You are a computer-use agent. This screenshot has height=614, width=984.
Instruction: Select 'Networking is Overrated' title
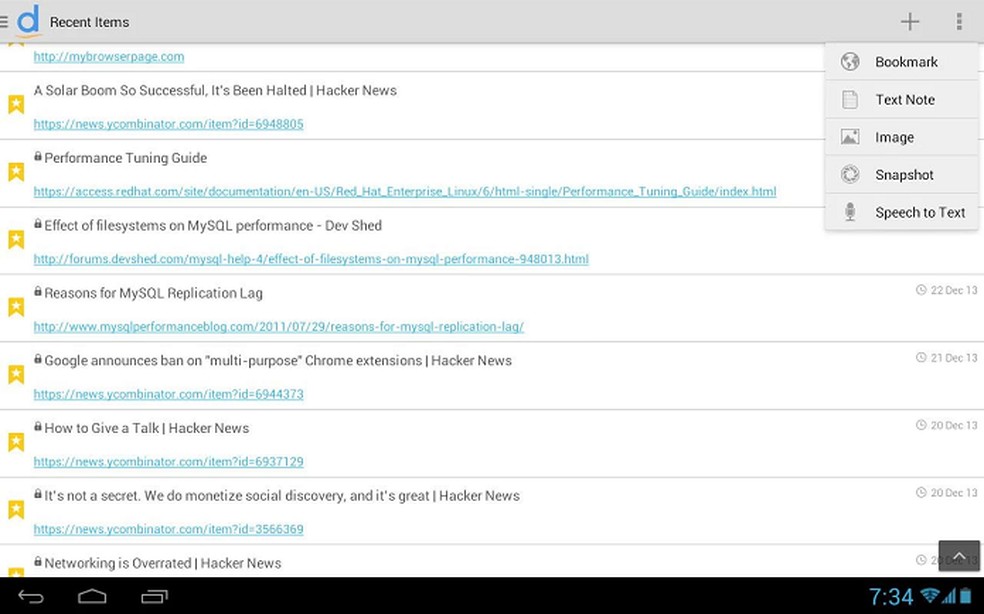163,563
